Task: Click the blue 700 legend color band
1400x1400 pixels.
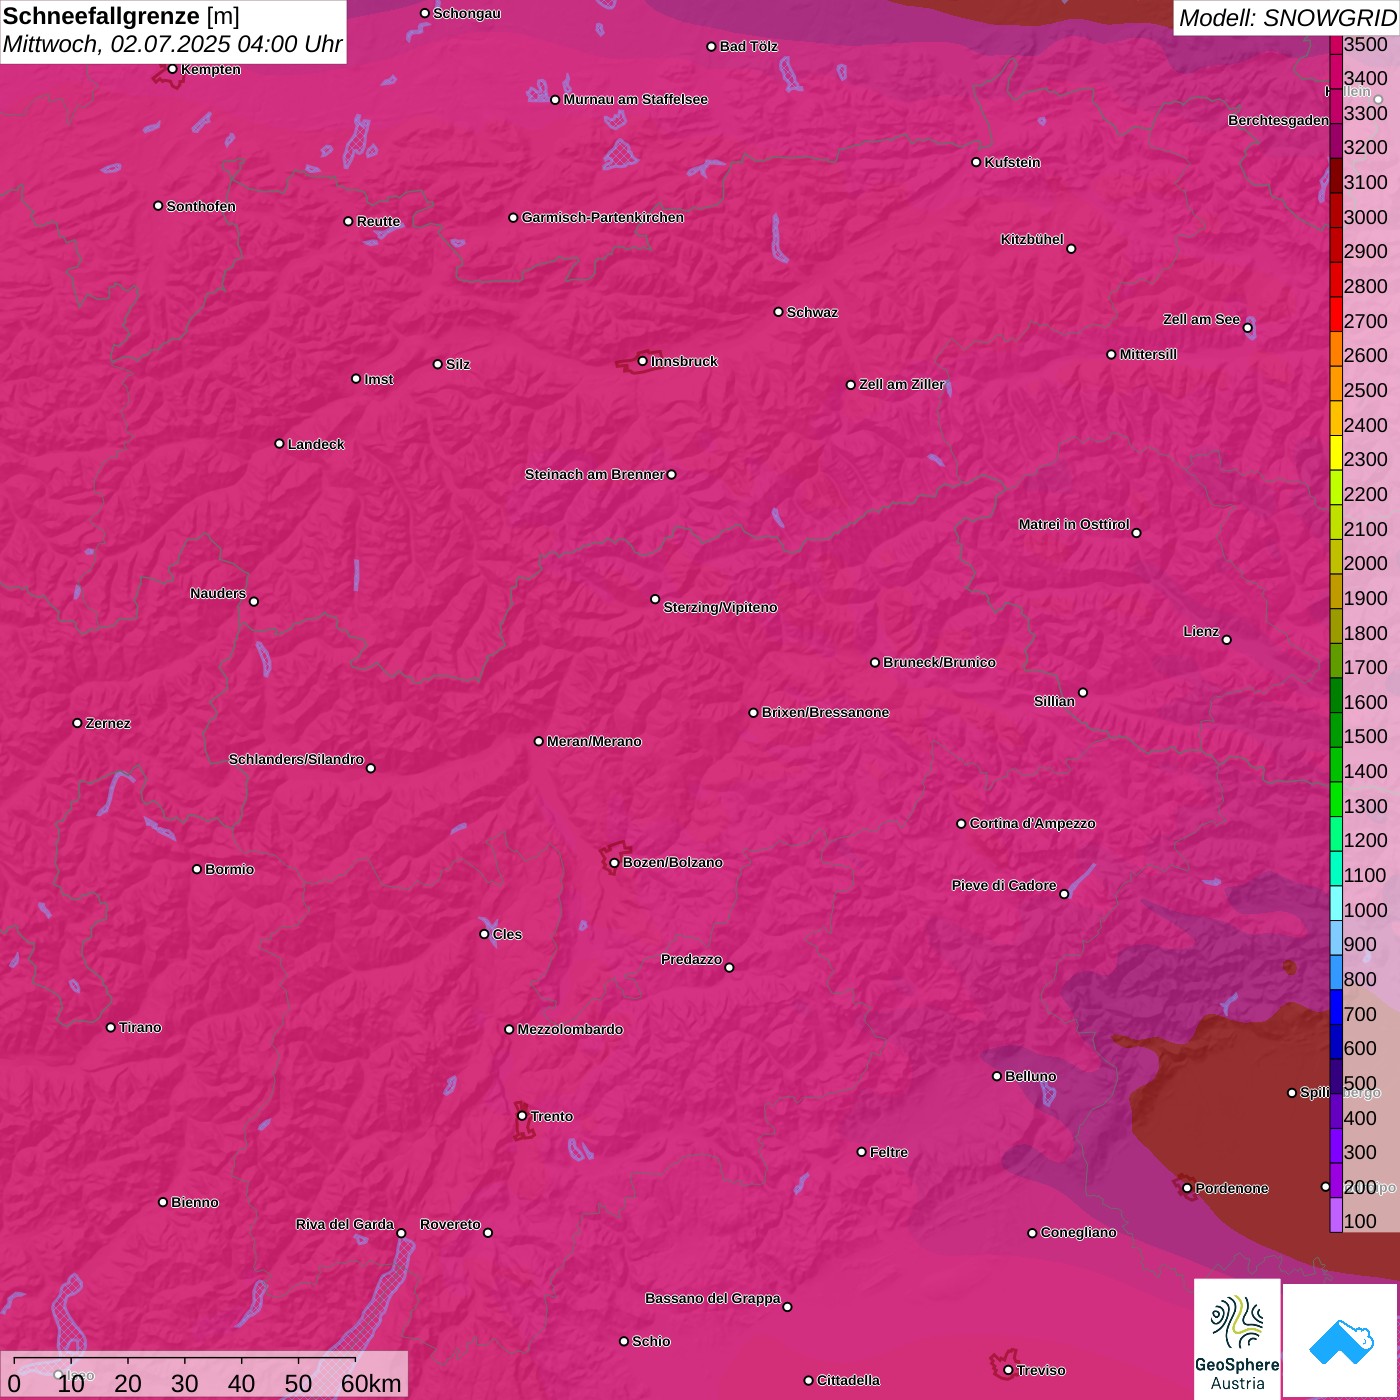Action: pos(1336,1007)
